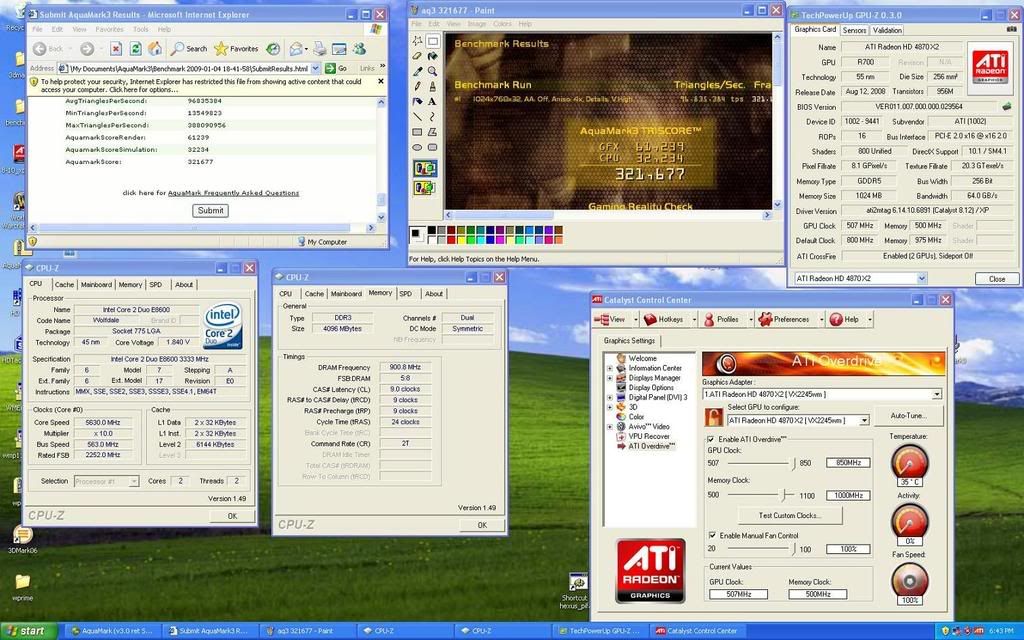Select transparent selection mode option in Paint
The width and height of the screenshot is (1024, 640).
click(424, 188)
